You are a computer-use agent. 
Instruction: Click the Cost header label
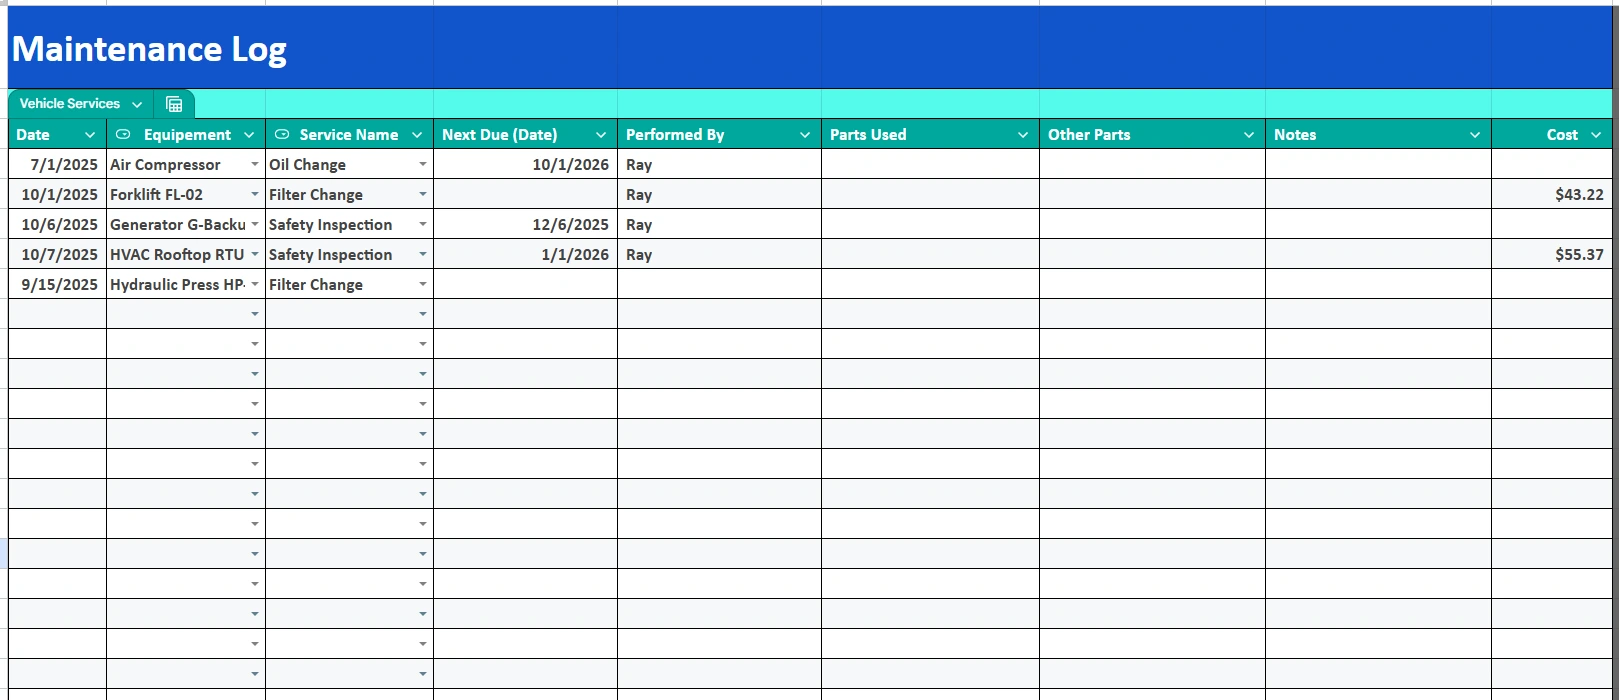pyautogui.click(x=1562, y=135)
